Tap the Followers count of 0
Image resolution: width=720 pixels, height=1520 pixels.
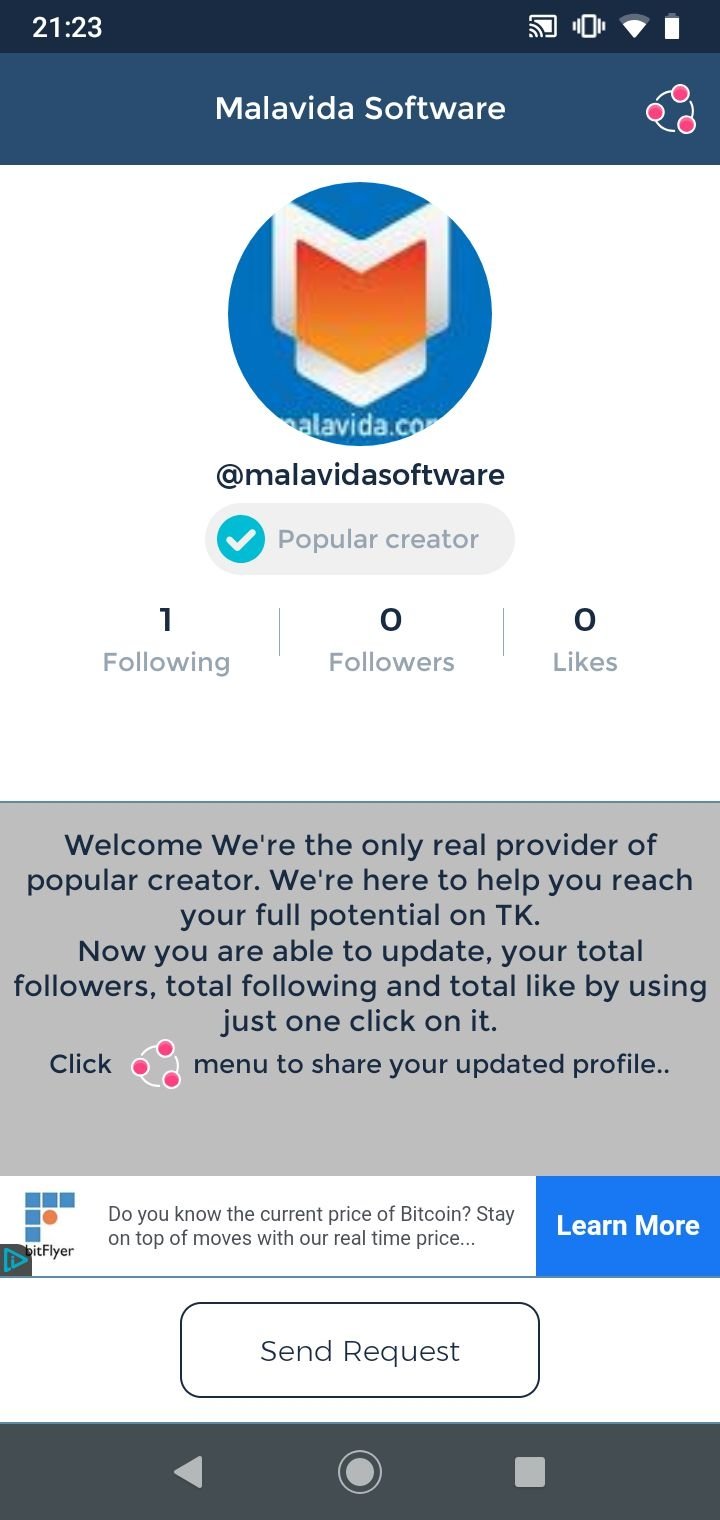(x=391, y=620)
